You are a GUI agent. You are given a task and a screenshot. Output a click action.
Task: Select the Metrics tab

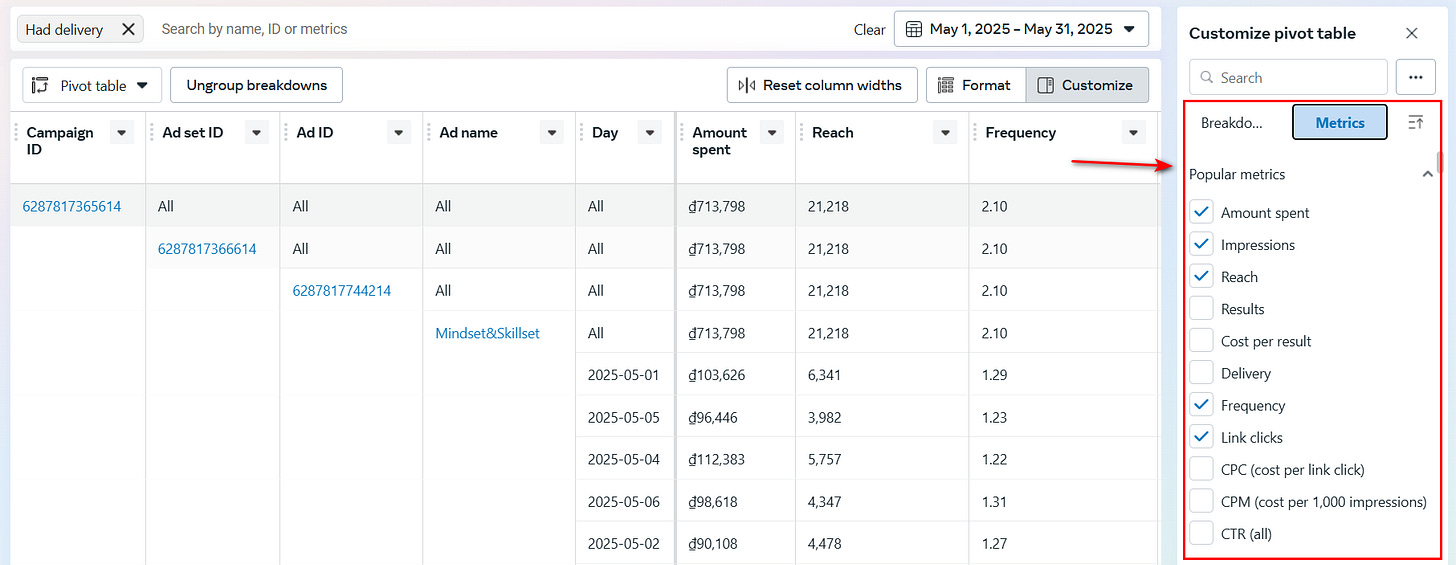1340,122
